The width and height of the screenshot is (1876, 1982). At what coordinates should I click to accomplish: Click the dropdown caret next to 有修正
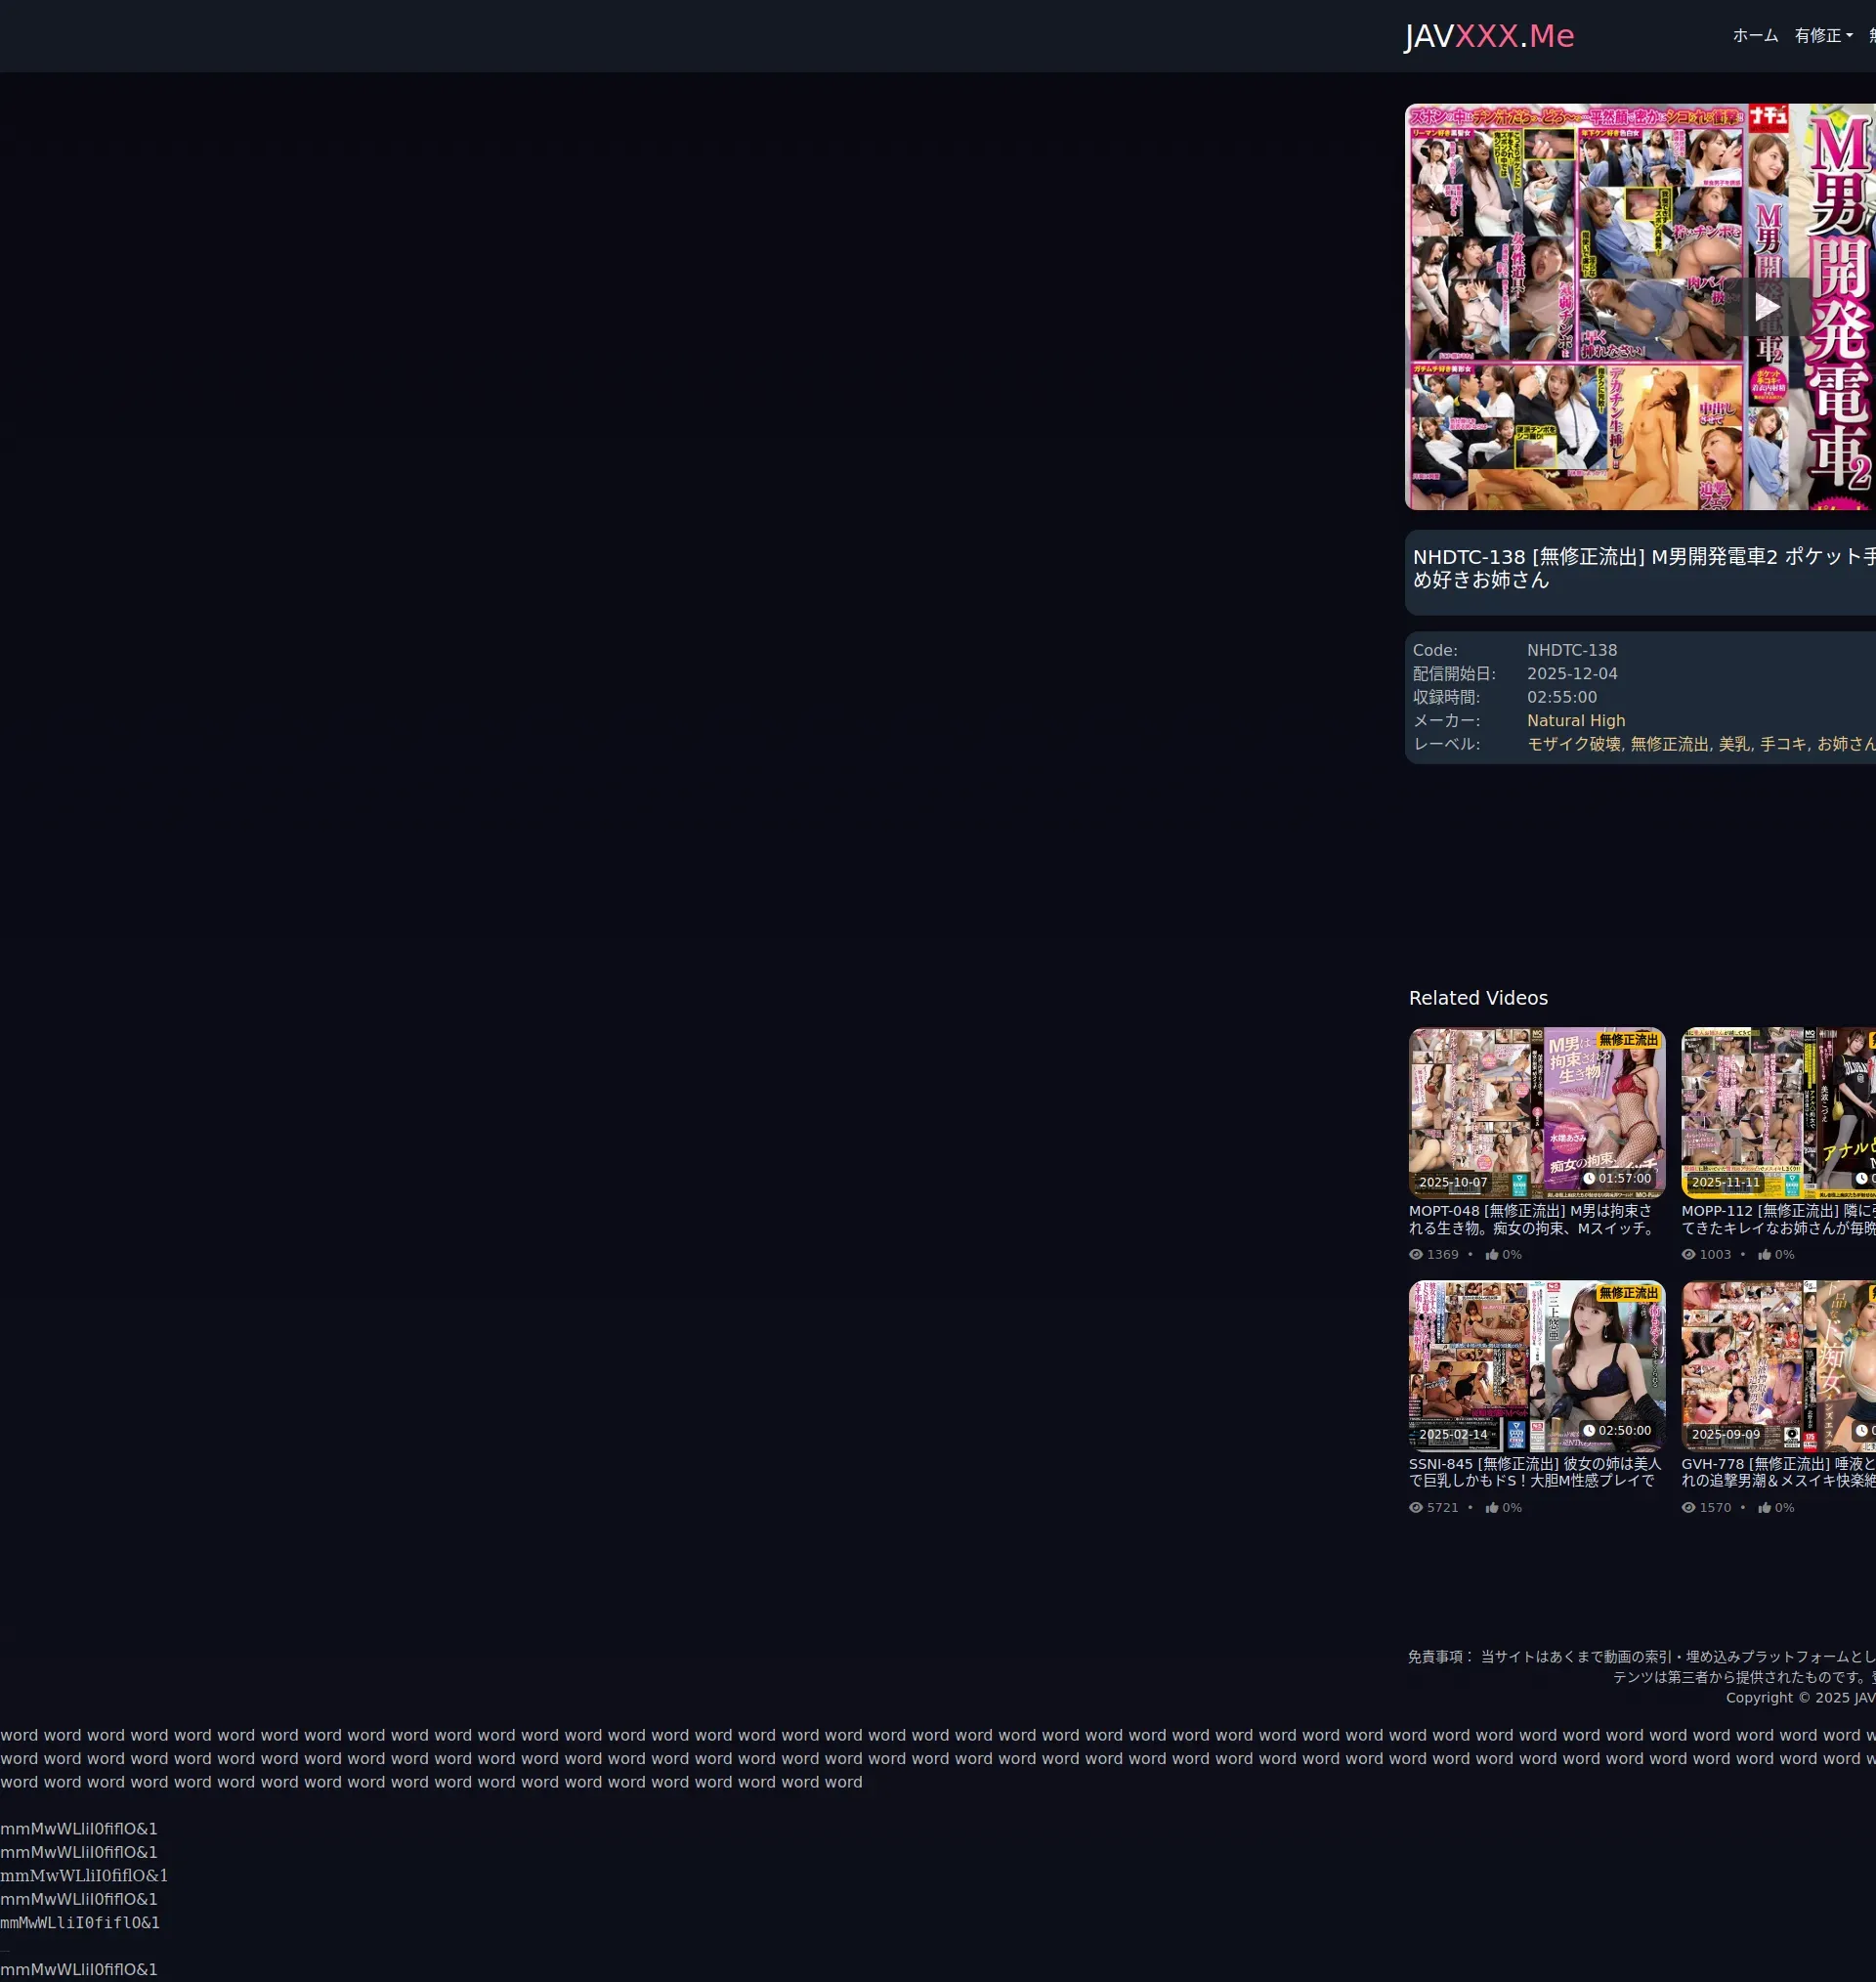click(1849, 36)
